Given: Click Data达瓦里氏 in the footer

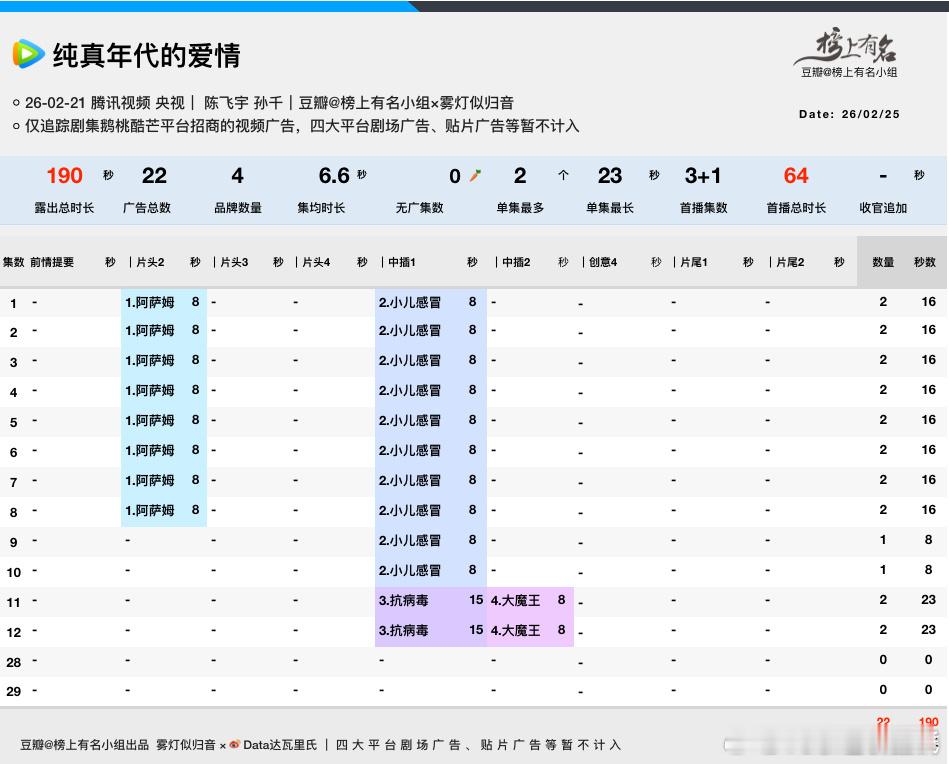Looking at the screenshot, I should point(280,745).
